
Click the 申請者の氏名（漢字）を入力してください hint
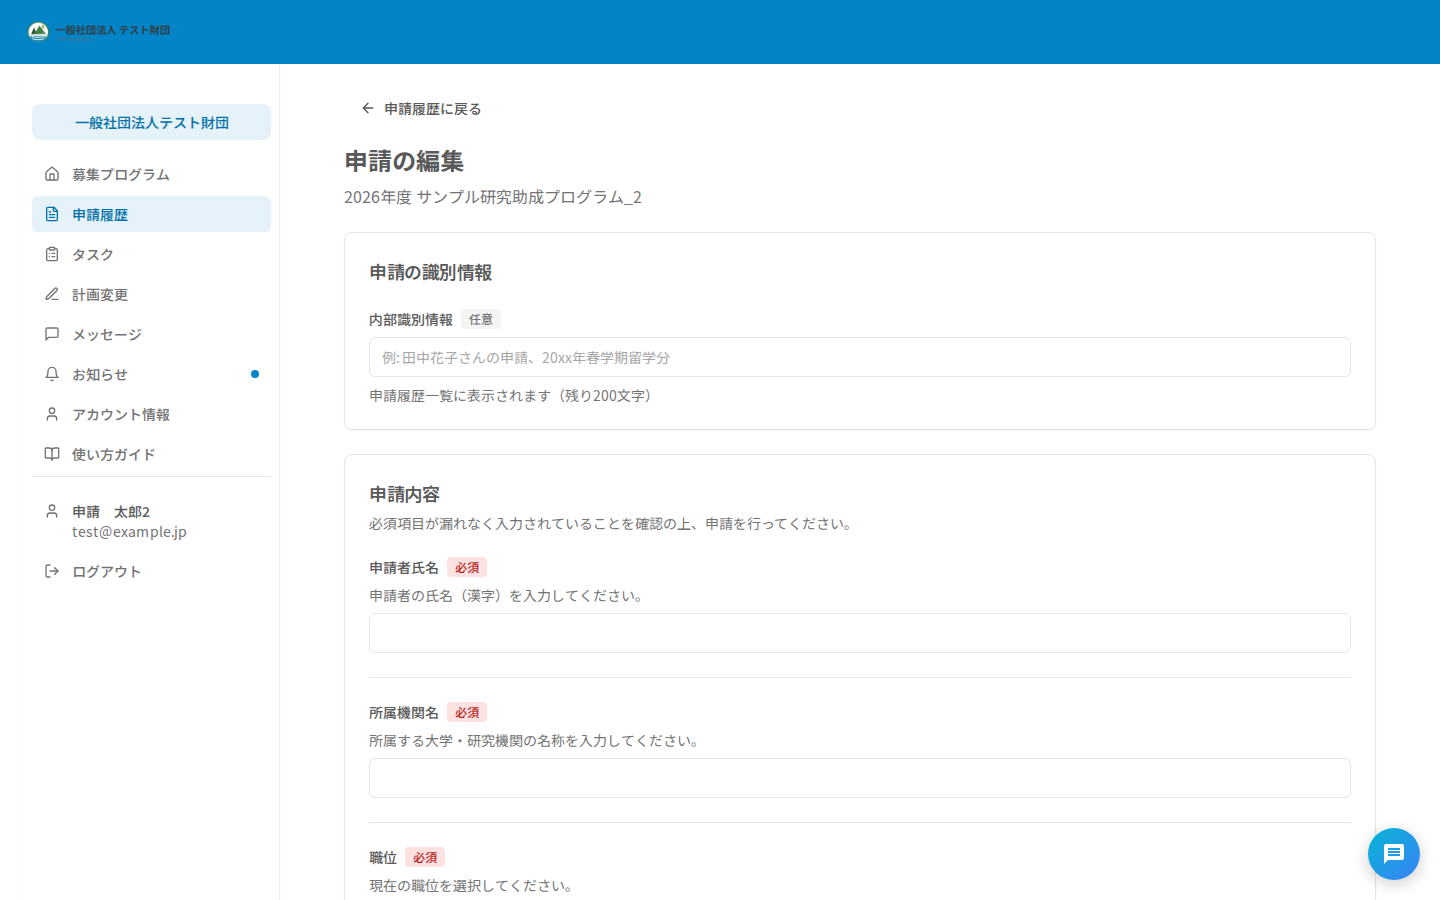coord(508,596)
